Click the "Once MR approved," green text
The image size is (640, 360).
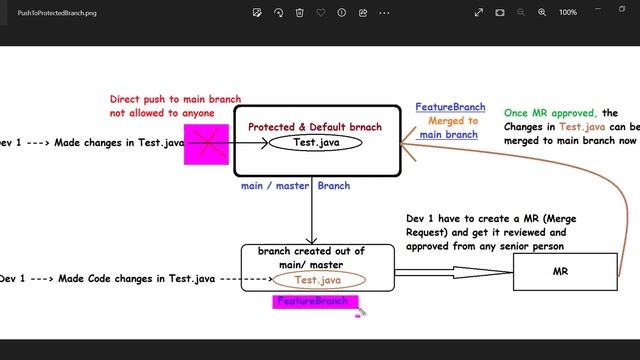click(550, 113)
